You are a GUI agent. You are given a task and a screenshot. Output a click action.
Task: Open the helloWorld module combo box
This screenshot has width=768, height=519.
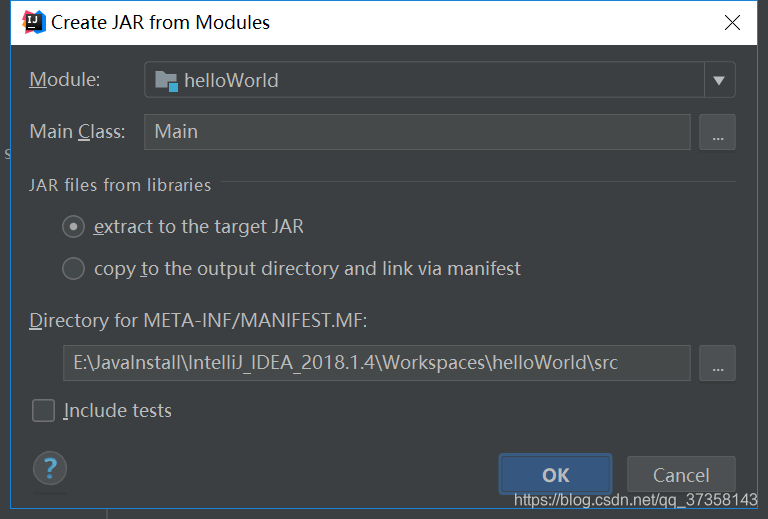coord(439,80)
